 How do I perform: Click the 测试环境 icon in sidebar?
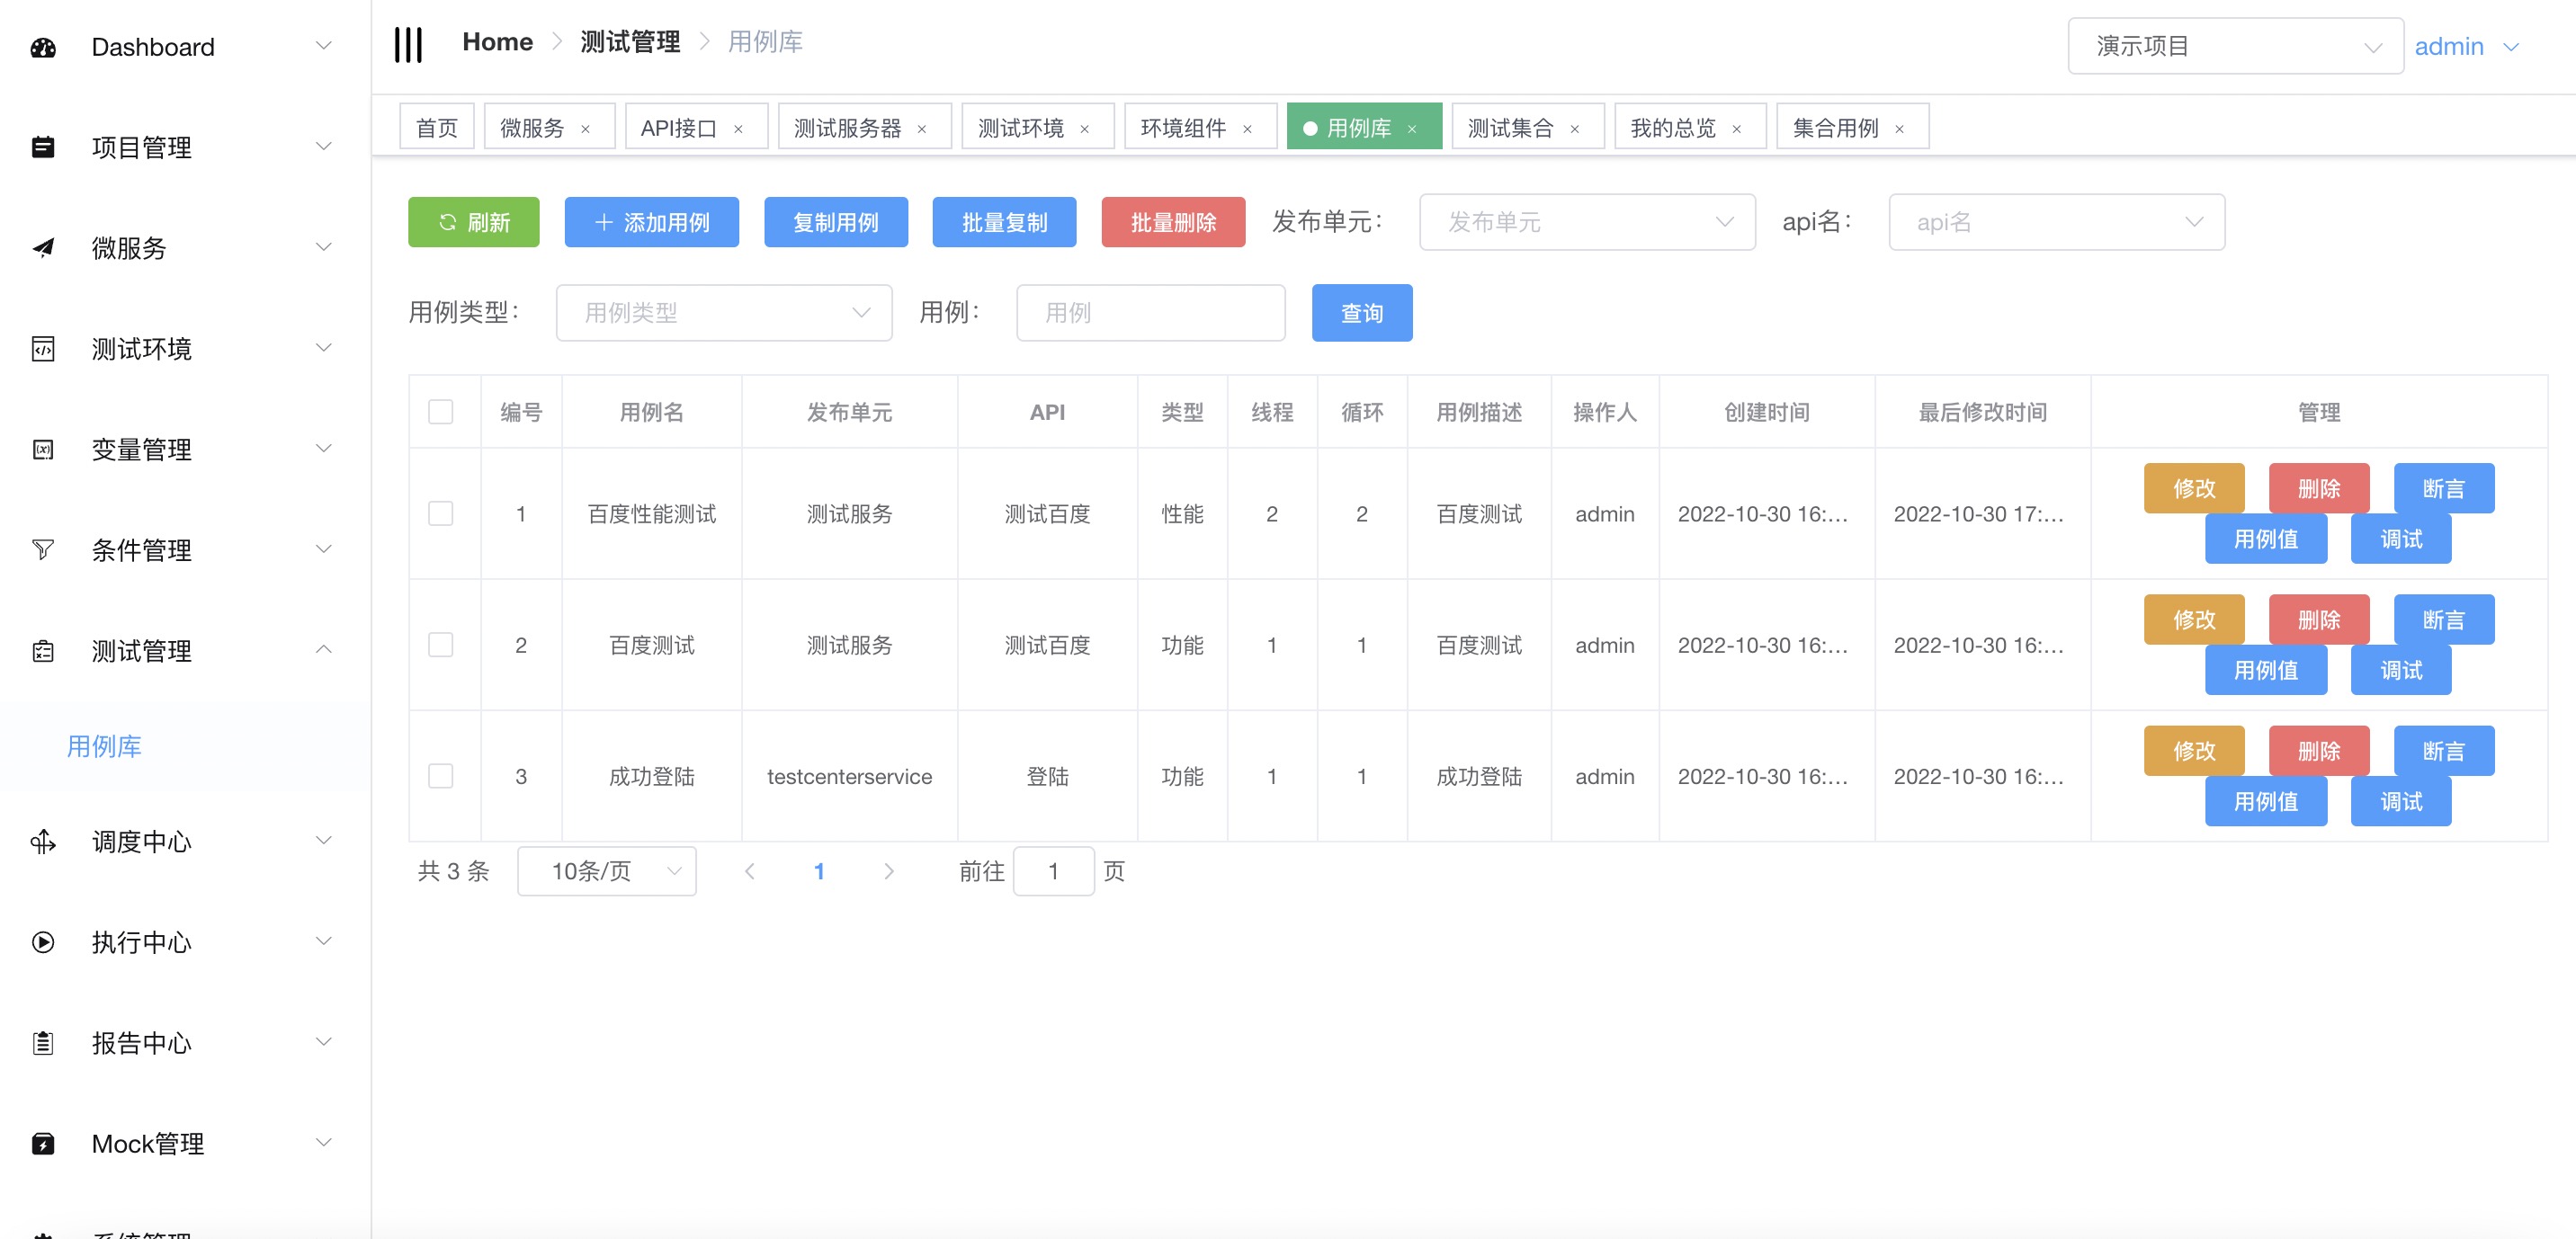click(x=44, y=348)
